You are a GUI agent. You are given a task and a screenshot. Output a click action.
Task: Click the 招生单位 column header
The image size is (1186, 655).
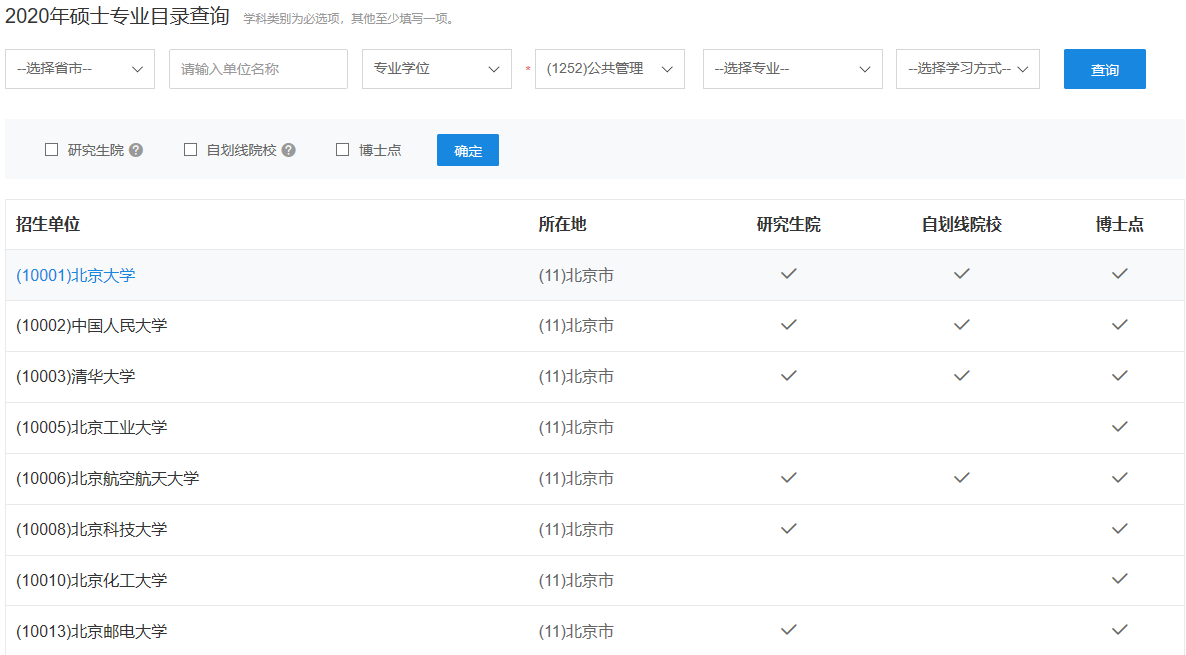click(48, 224)
